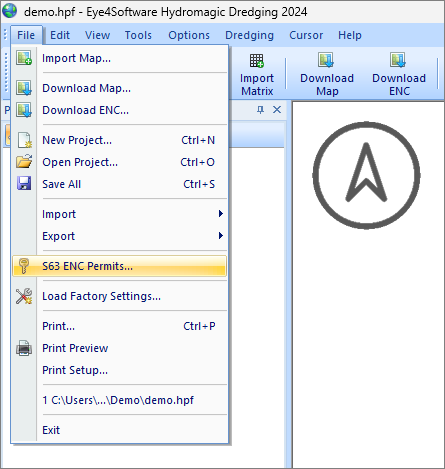Click the Download Map toolbar icon
Image resolution: width=445 pixels, height=469 pixels.
pos(326,60)
